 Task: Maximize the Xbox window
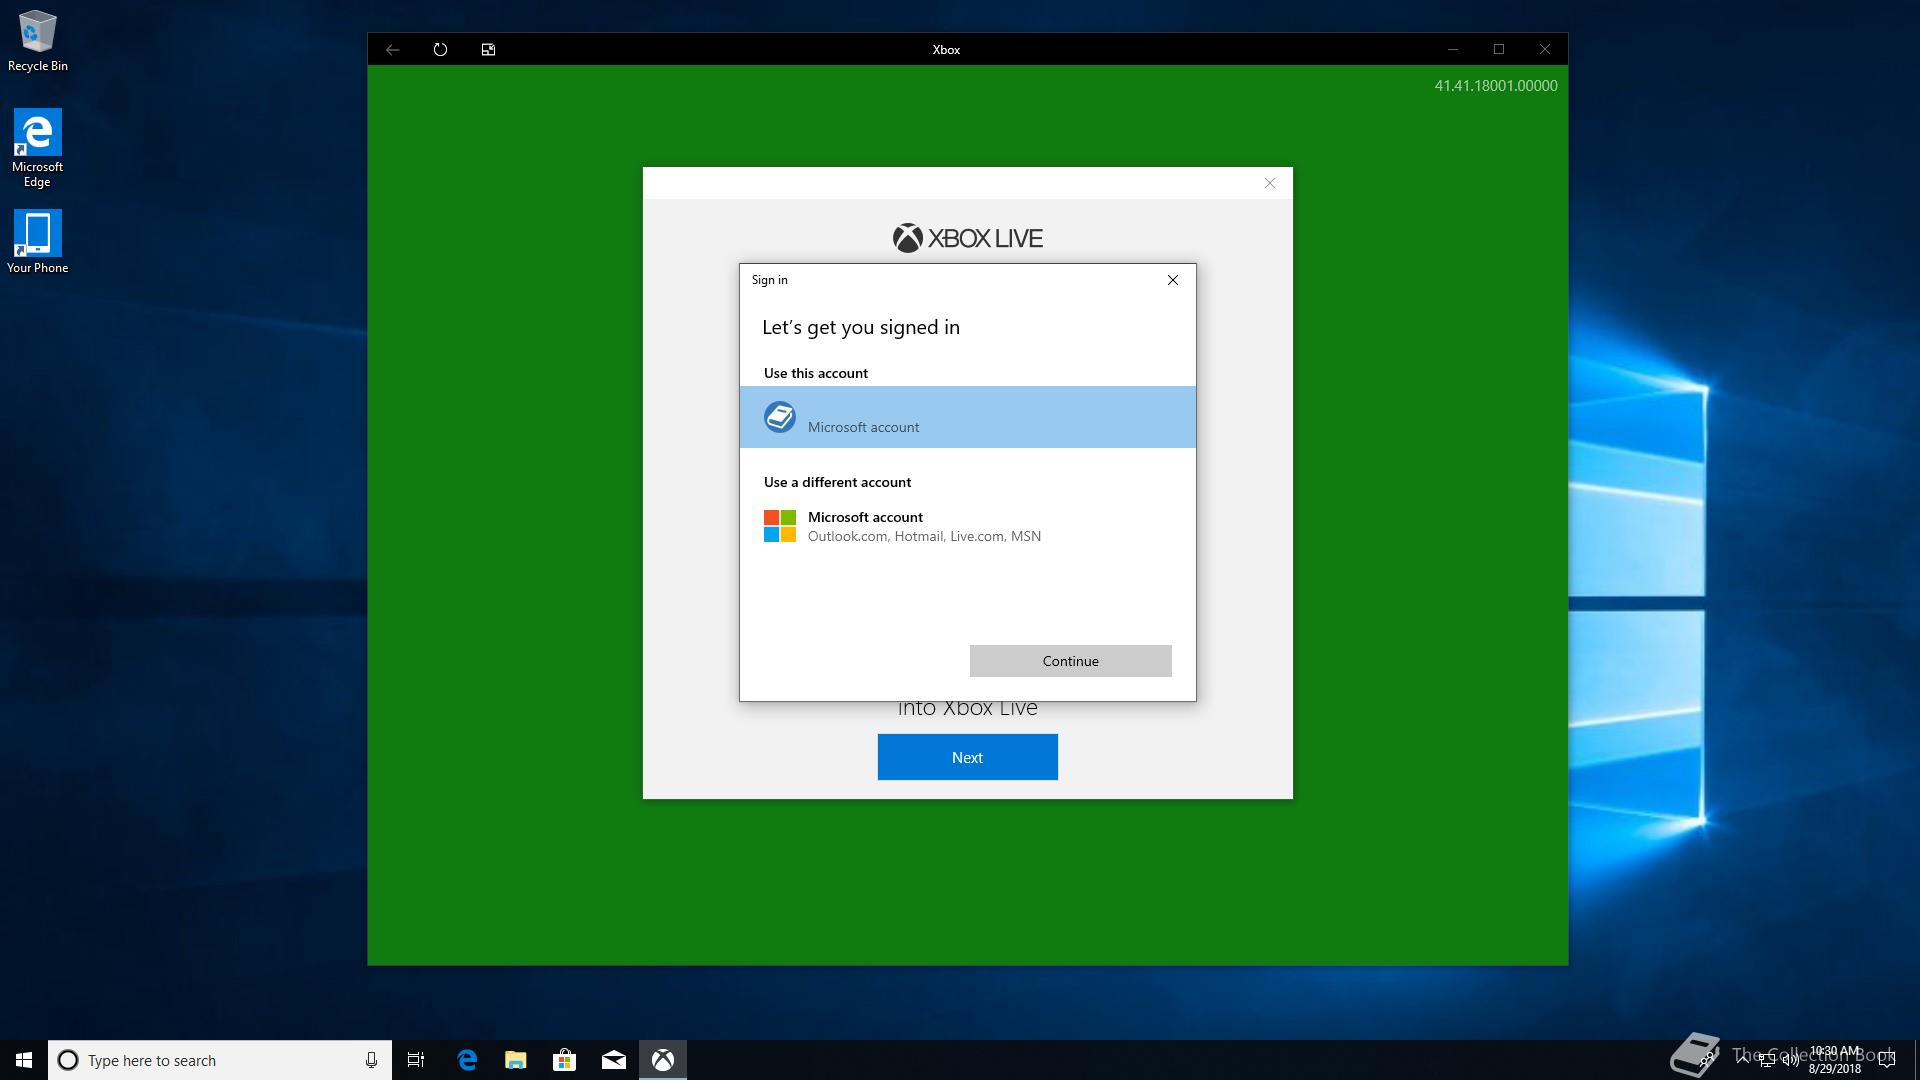click(1499, 49)
